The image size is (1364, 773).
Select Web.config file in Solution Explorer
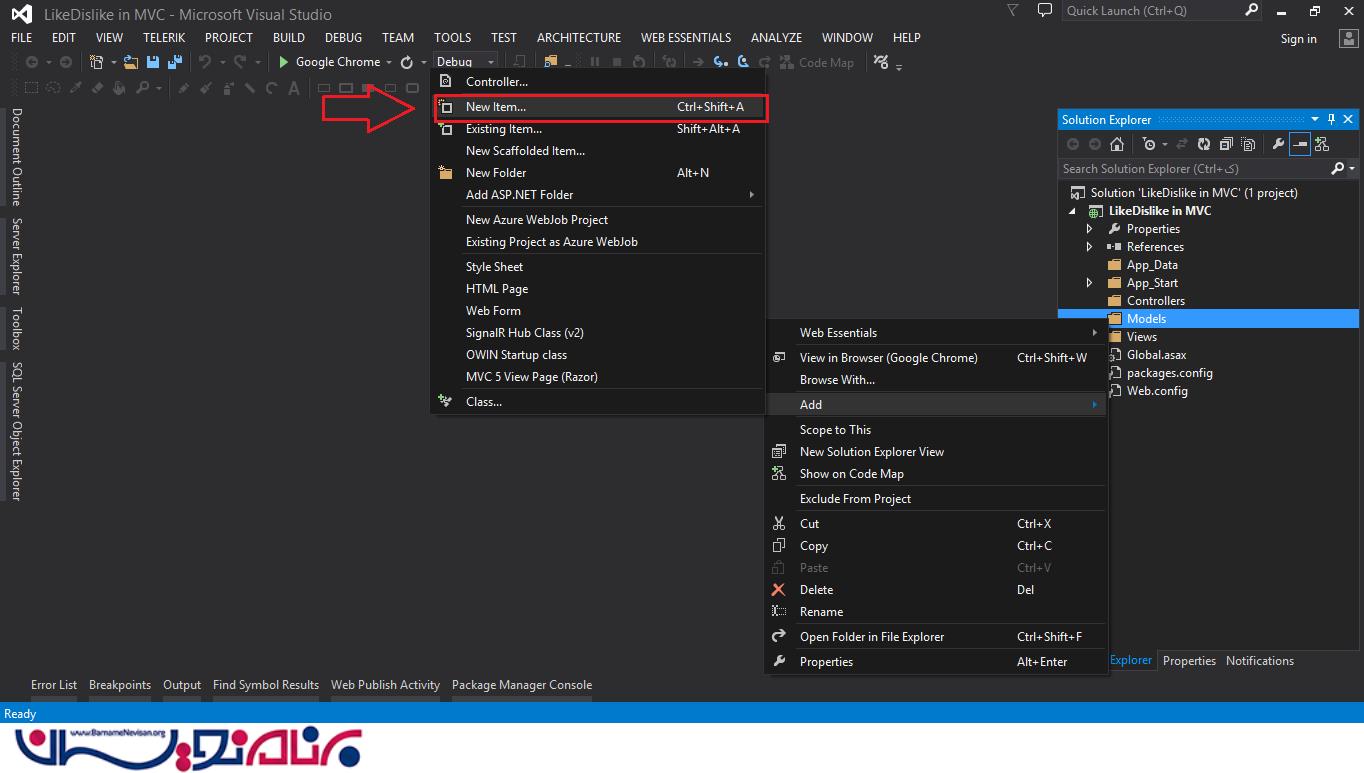(1156, 391)
